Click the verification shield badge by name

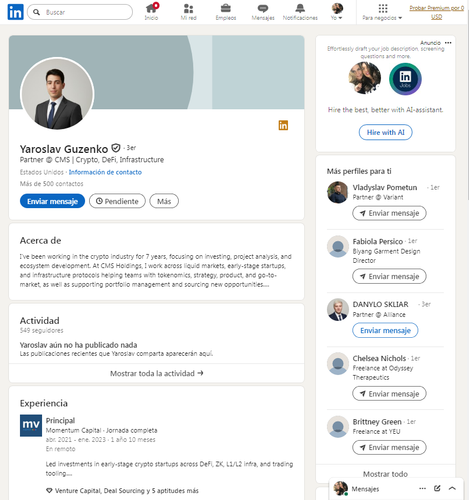116,148
